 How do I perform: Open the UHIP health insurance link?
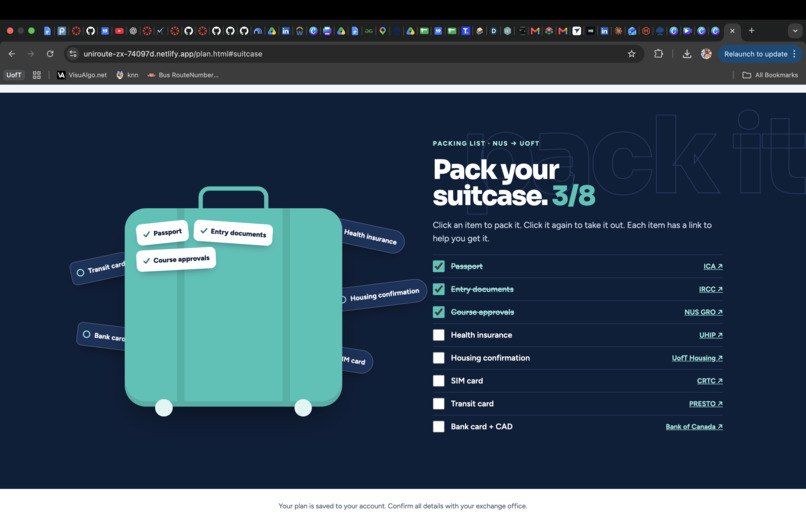coord(711,335)
